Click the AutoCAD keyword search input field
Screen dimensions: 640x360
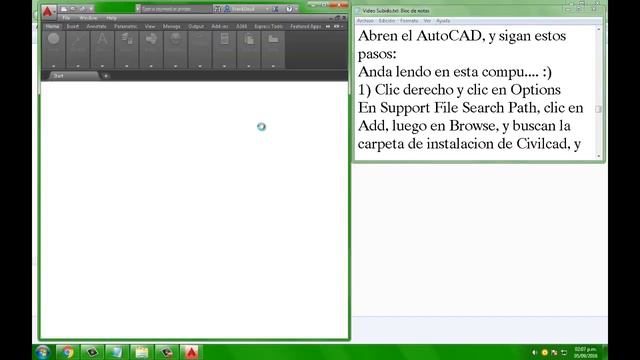(176, 9)
